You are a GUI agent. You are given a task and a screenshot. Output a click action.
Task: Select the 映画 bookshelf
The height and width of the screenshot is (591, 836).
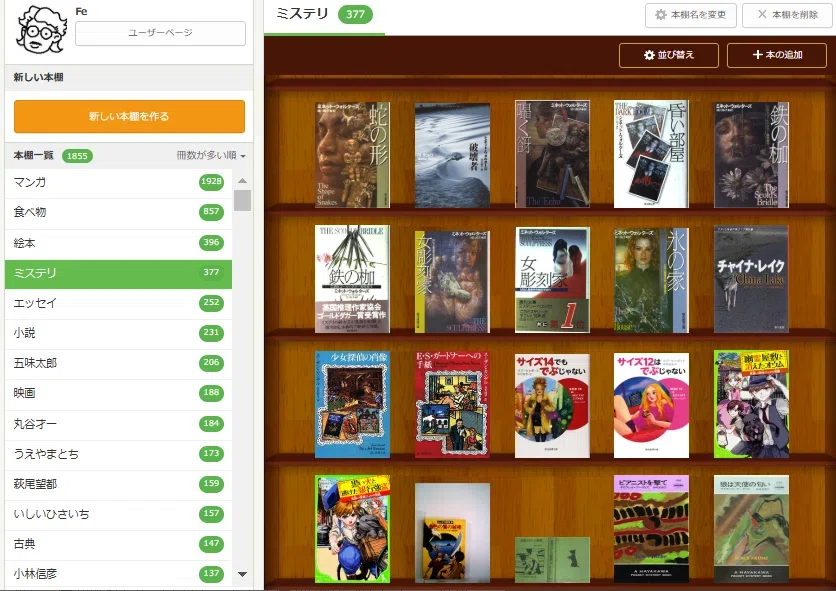point(118,393)
